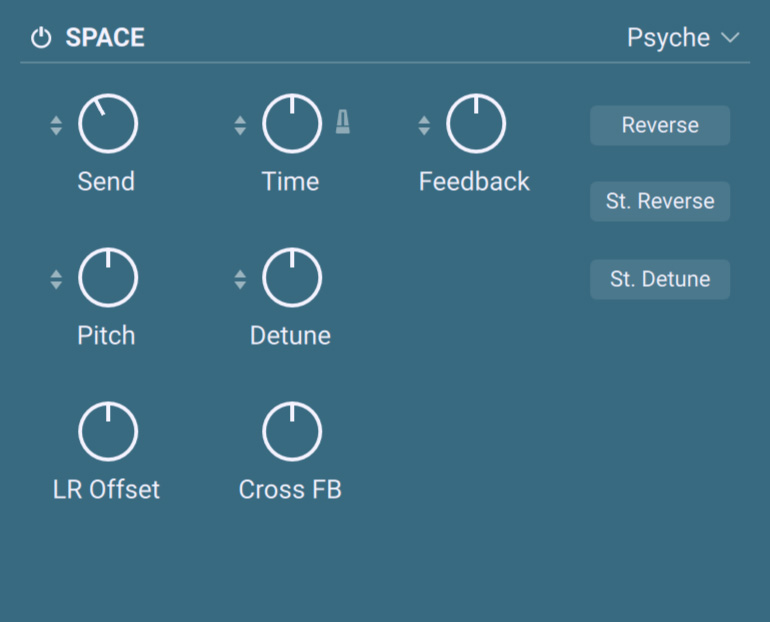770x622 pixels.
Task: Click the modulation arrows next to Time
Action: coord(240,125)
